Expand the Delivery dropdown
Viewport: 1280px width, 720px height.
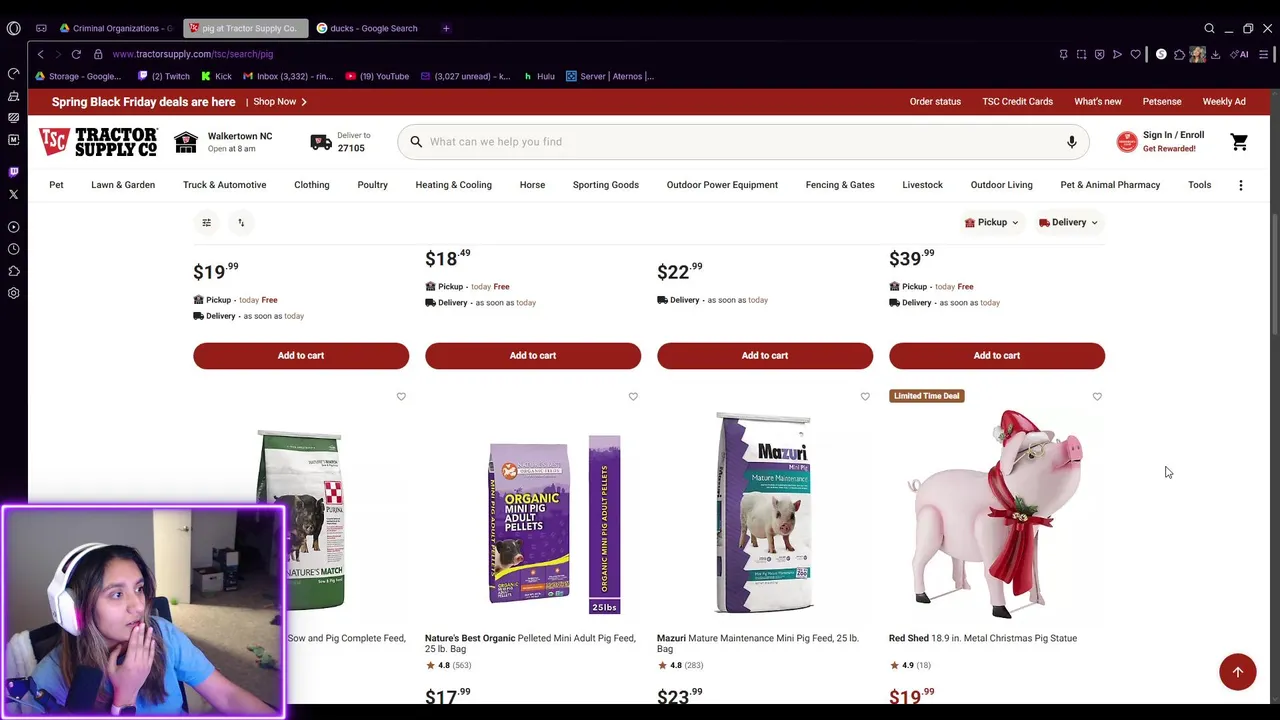[x=1068, y=222]
